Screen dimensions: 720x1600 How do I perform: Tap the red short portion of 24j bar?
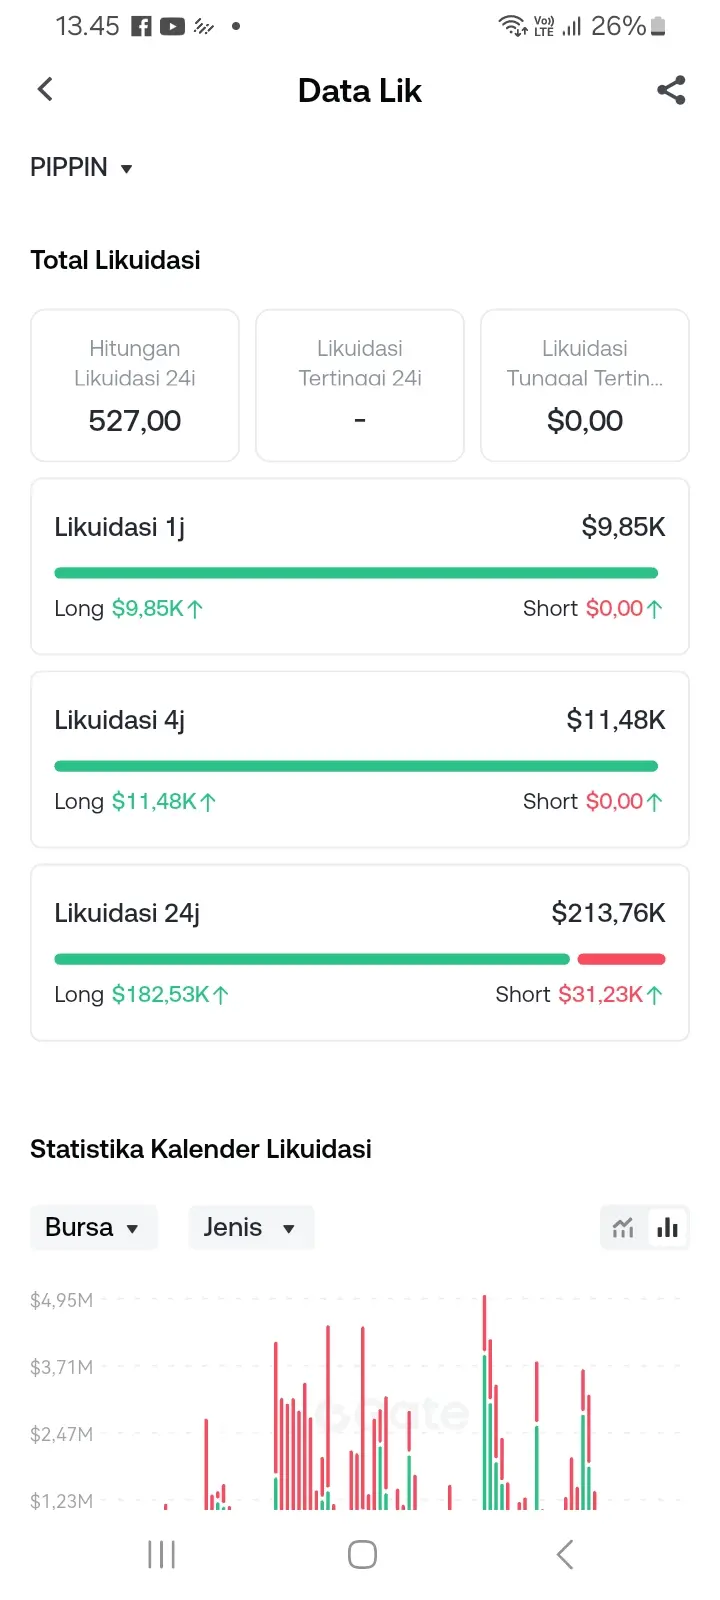click(621, 959)
